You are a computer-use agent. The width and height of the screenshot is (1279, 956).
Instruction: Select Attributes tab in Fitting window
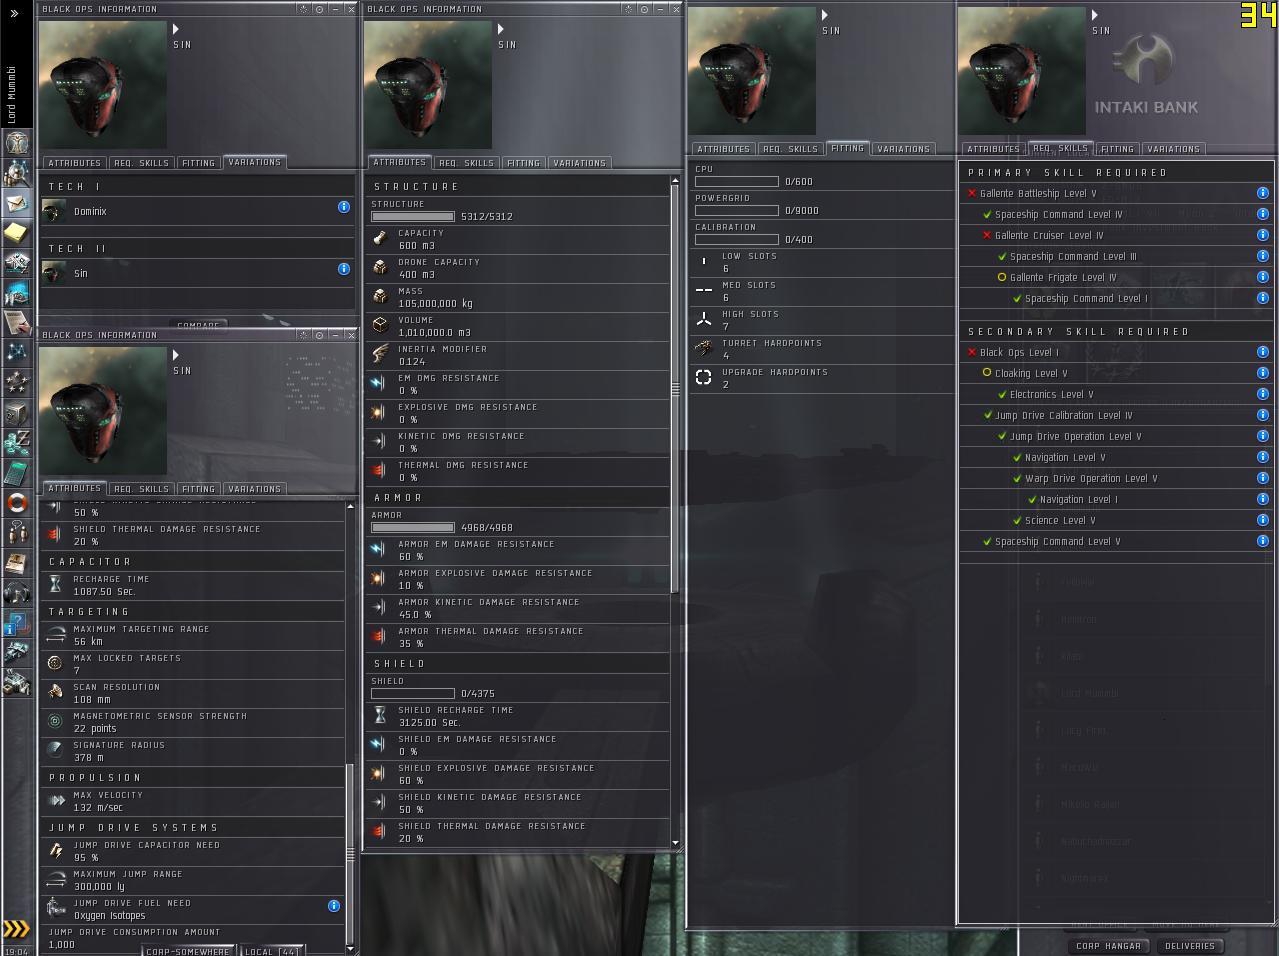coord(723,148)
